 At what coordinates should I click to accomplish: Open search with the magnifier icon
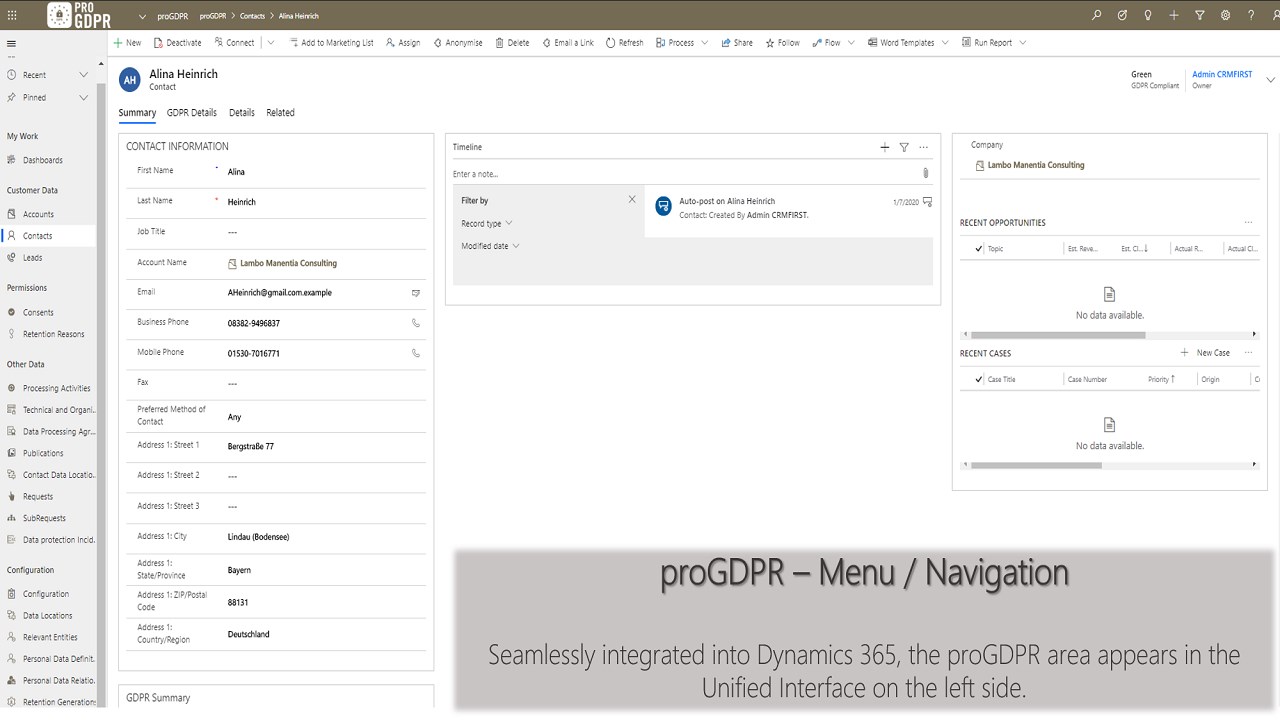[x=1097, y=15]
